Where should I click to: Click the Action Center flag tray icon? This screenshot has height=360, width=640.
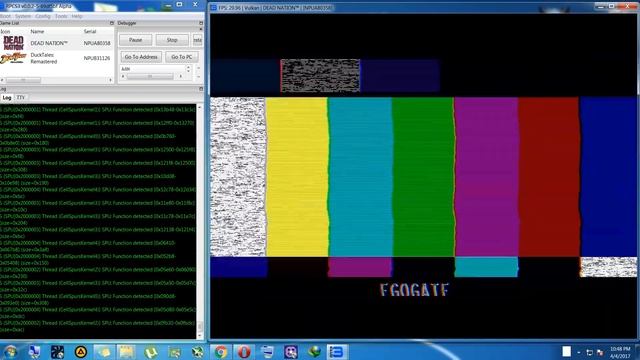coord(600,352)
